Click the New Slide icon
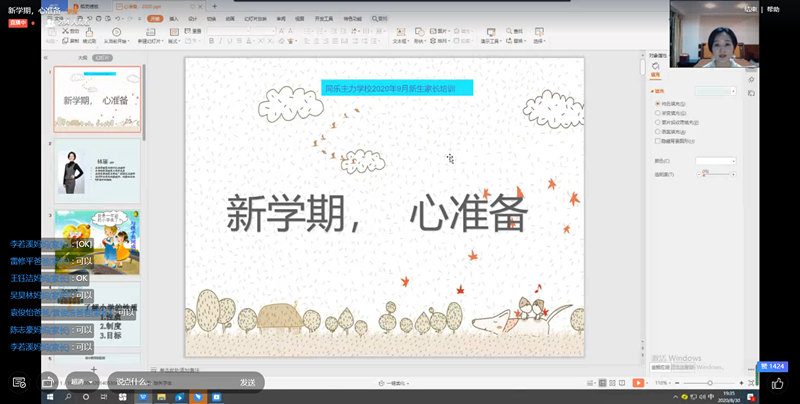The height and width of the screenshot is (404, 800). 149,34
